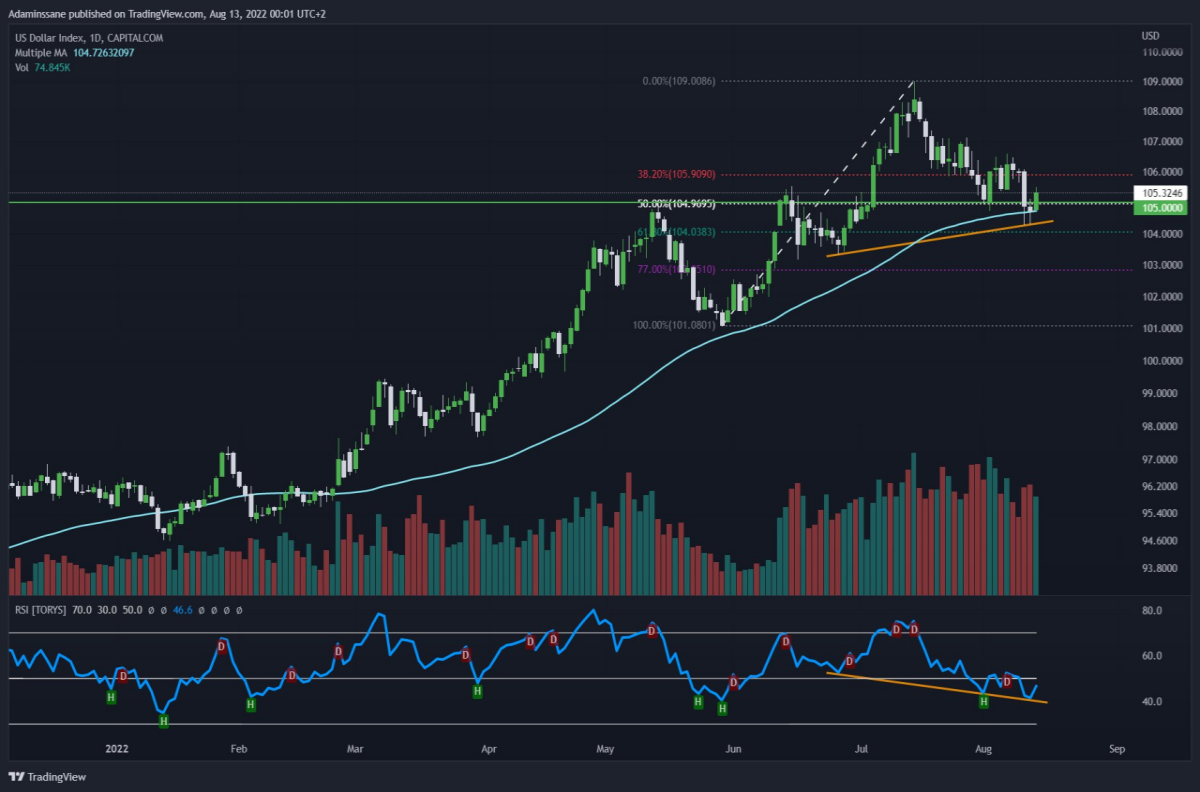The height and width of the screenshot is (792, 1200).
Task: Click the 103.0000 price axis label
Action: tap(1160, 265)
